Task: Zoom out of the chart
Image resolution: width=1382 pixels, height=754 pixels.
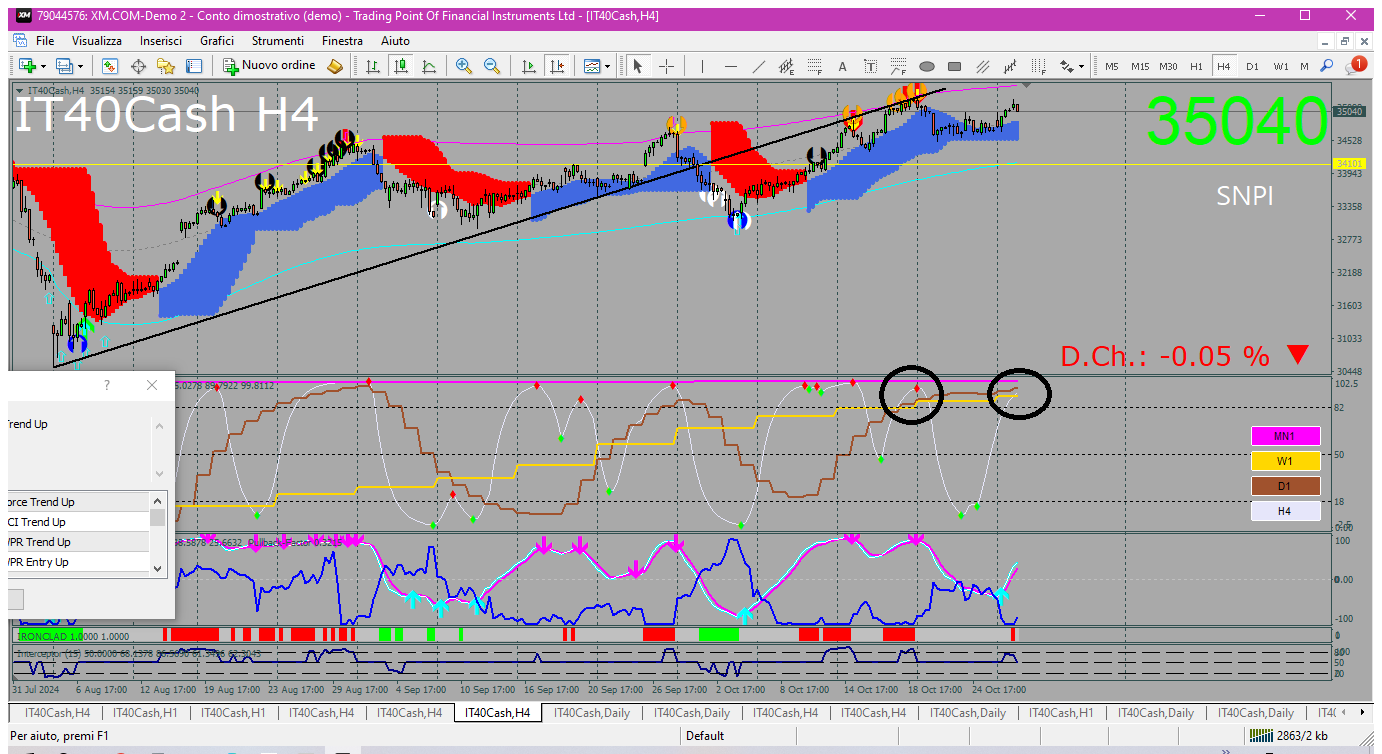Action: click(492, 66)
